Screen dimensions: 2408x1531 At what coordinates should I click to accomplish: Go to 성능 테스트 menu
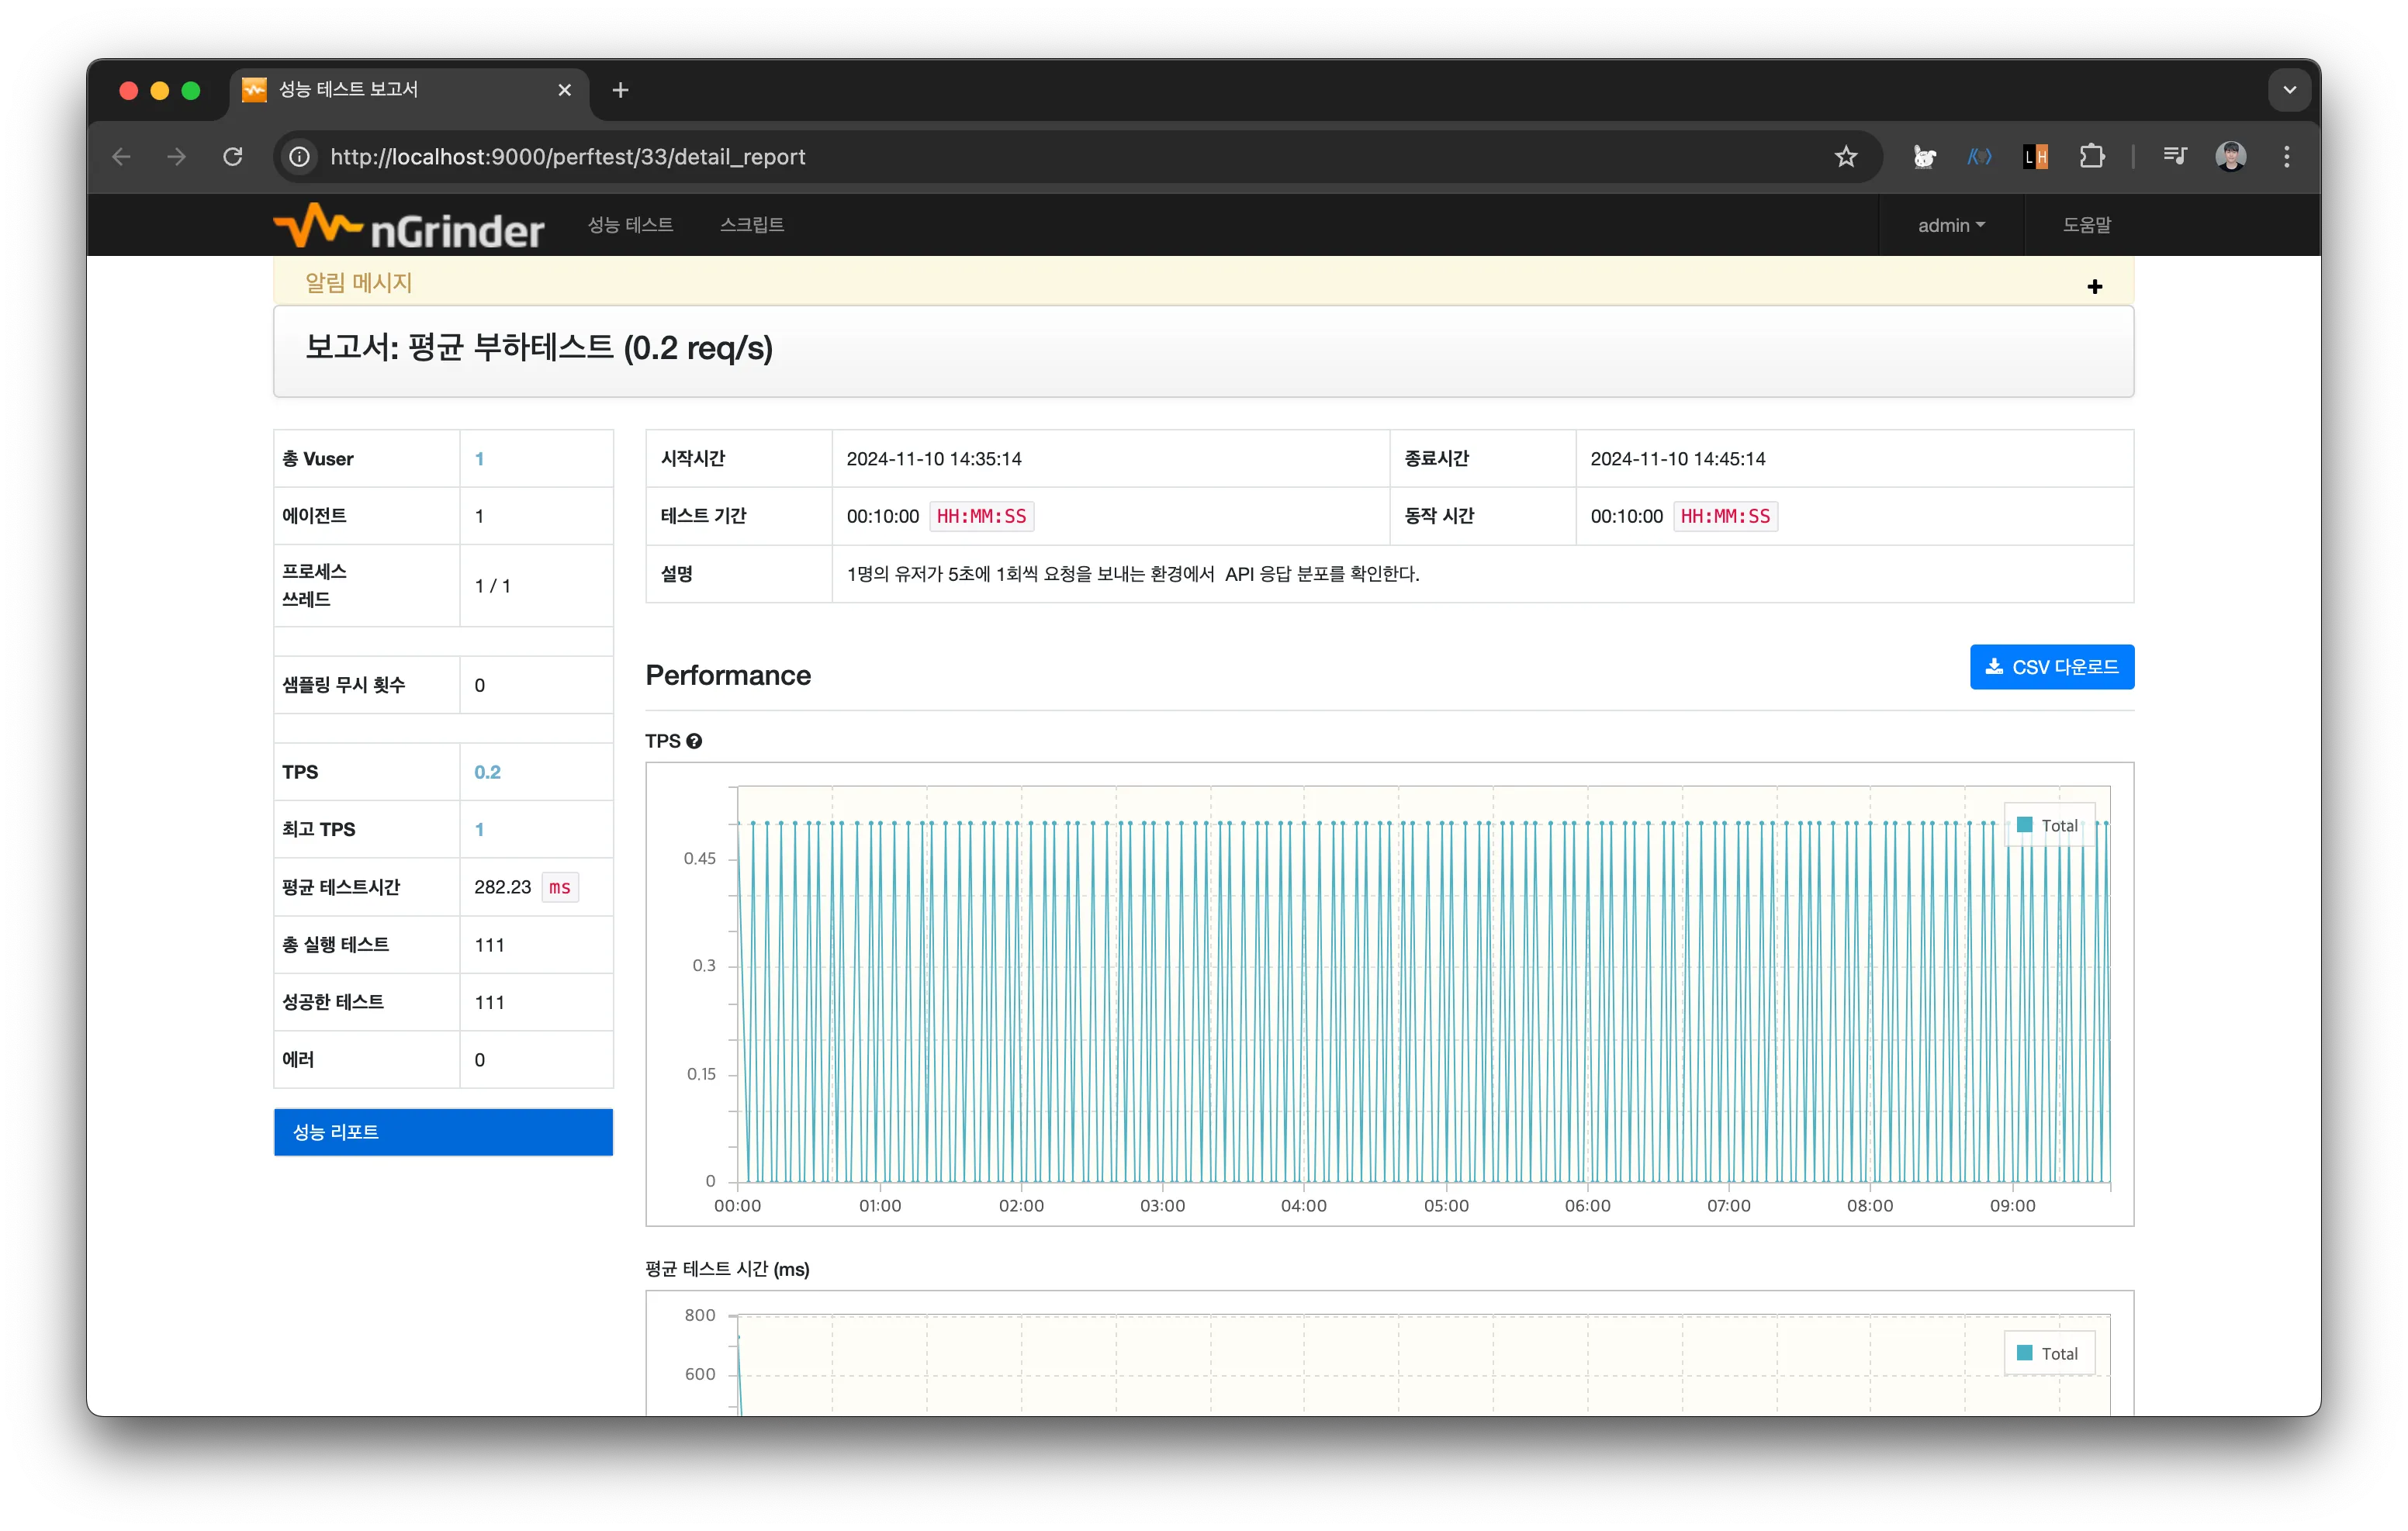click(630, 225)
